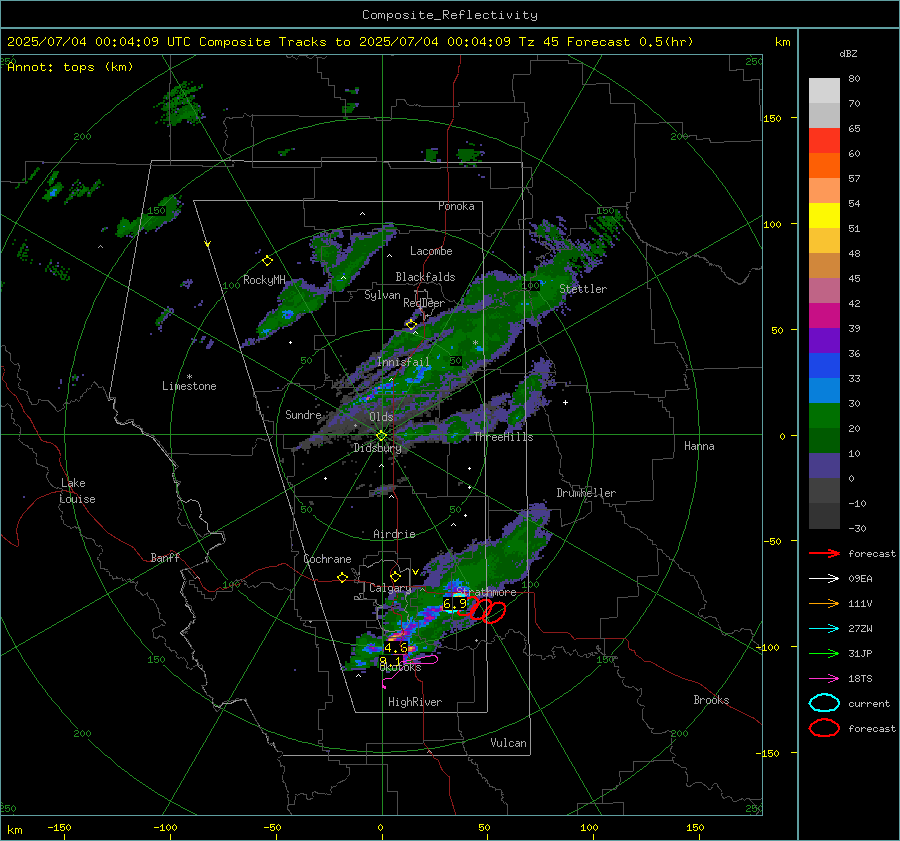Click the Ponoka city label
The height and width of the screenshot is (841, 900).
pyautogui.click(x=456, y=206)
